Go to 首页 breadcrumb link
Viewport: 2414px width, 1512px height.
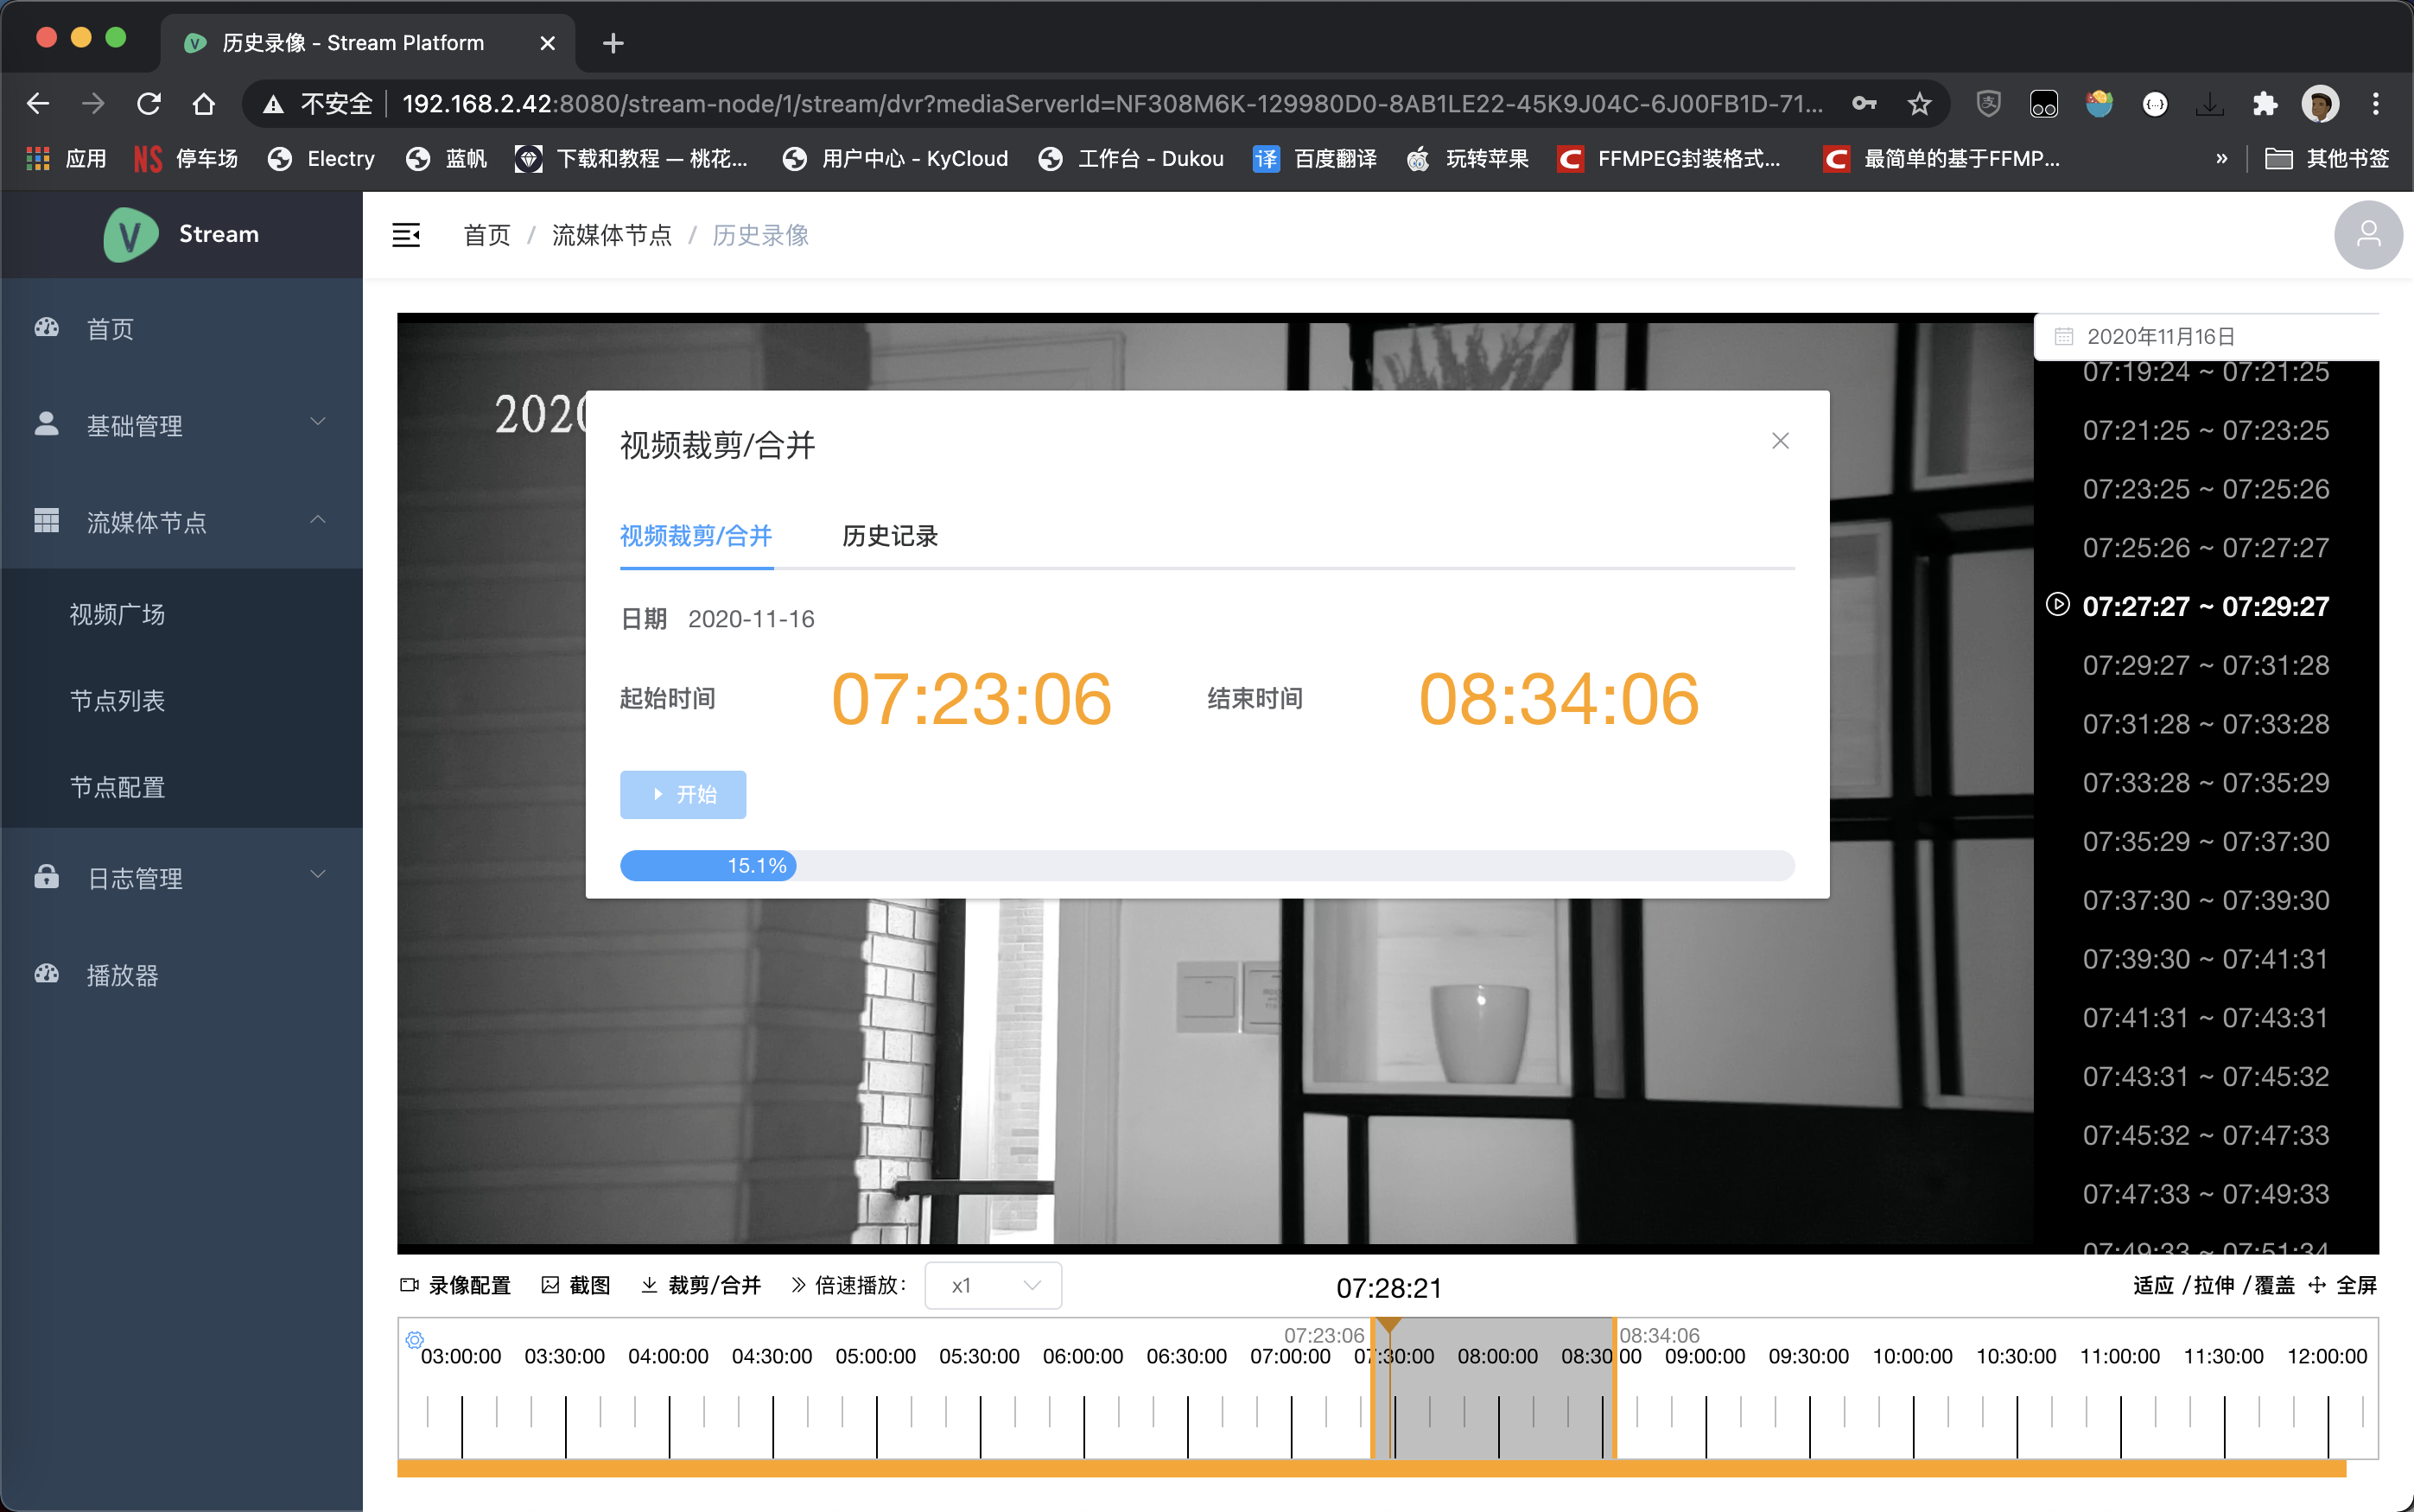(x=486, y=235)
